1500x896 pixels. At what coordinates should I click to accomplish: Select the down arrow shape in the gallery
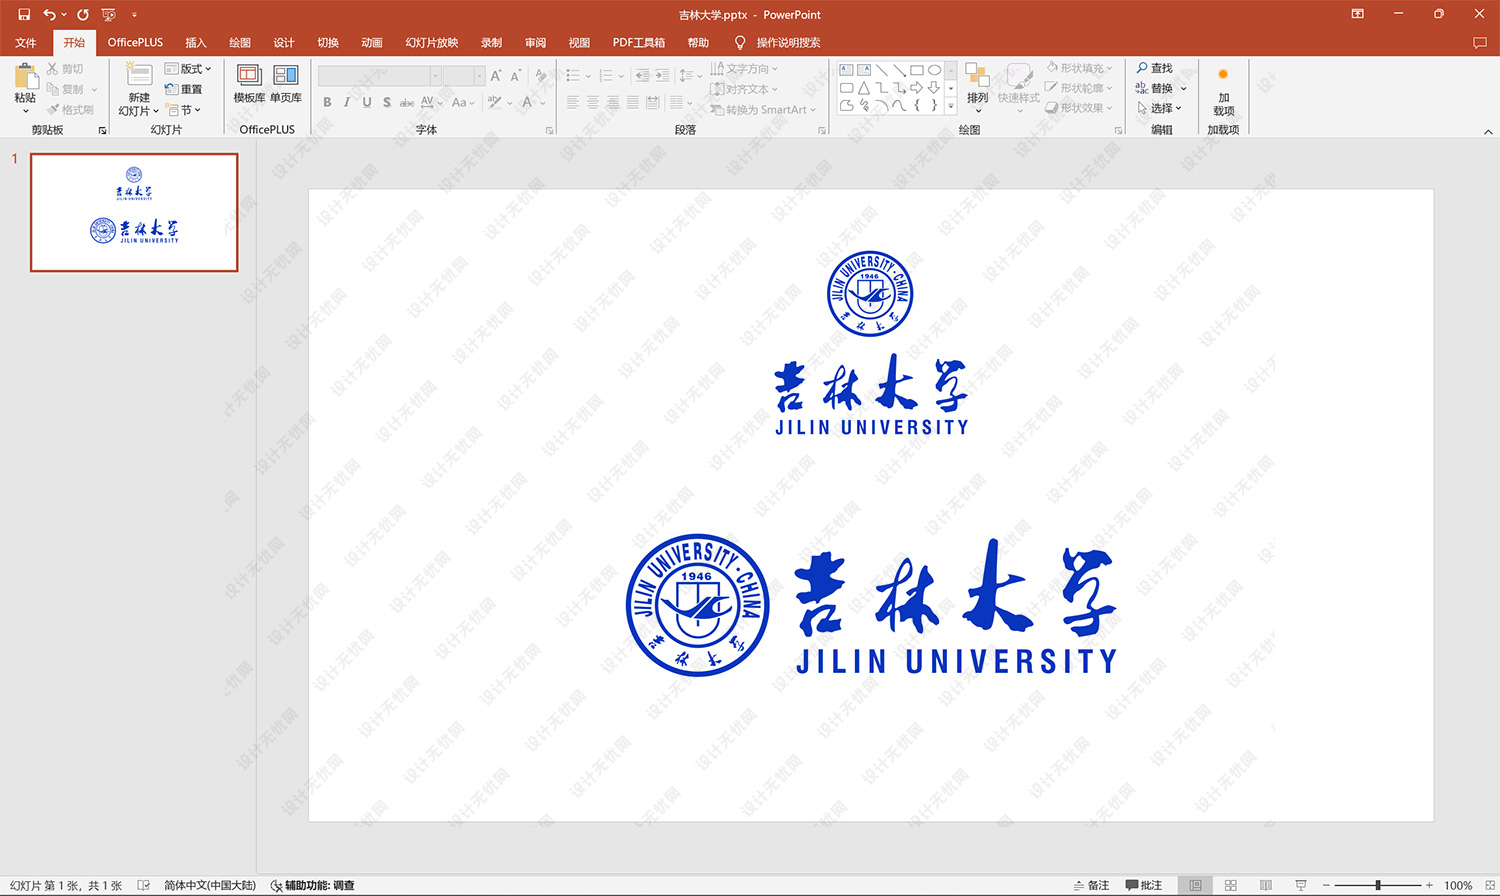click(934, 88)
